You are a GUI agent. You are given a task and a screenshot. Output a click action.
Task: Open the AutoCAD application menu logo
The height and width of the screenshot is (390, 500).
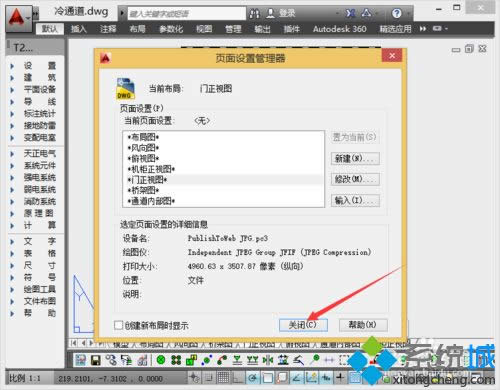tap(17, 17)
